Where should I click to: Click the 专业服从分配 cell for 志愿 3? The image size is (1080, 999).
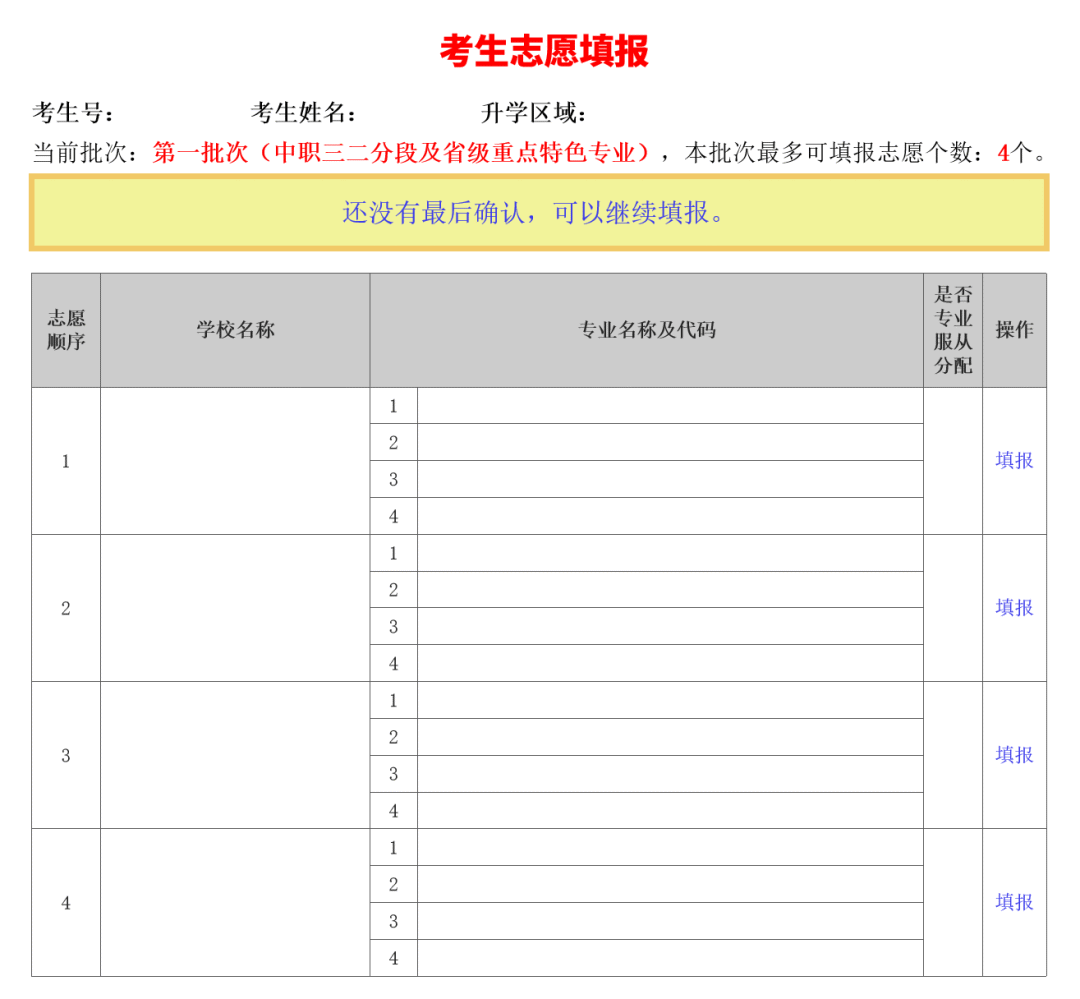click(953, 755)
